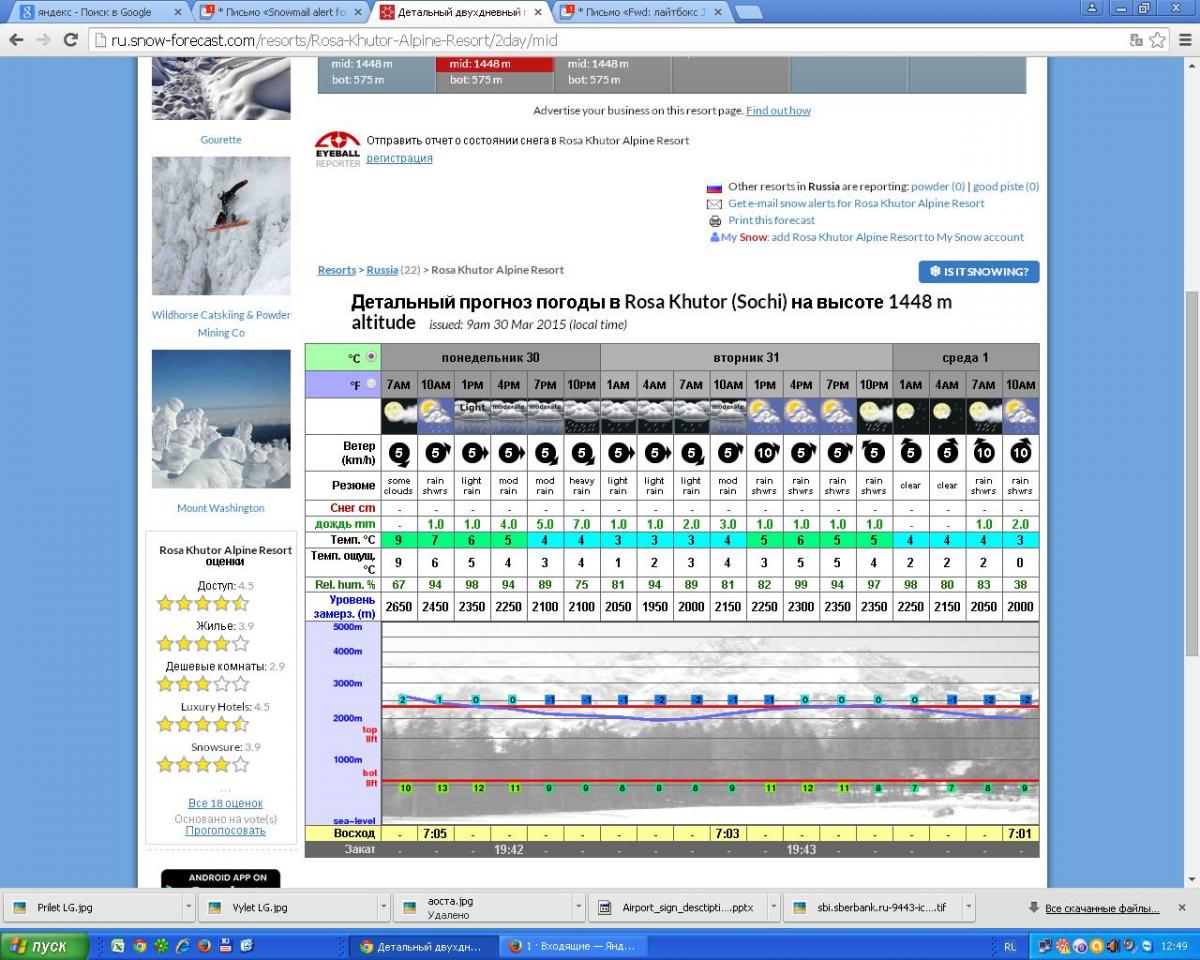Click Monday 7AM wind speed 5 icon
This screenshot has width=1200, height=960.
pyautogui.click(x=399, y=452)
